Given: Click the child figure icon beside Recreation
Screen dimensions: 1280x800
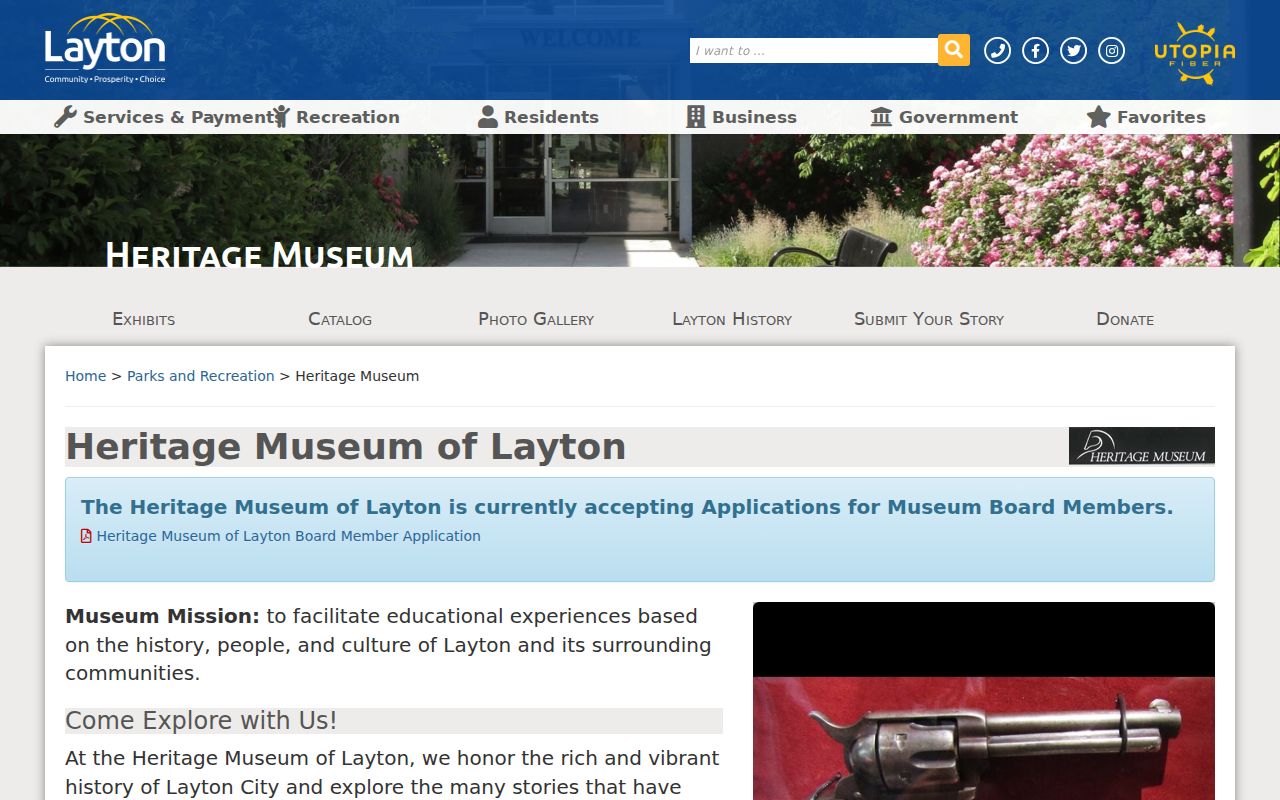Looking at the screenshot, I should (281, 117).
